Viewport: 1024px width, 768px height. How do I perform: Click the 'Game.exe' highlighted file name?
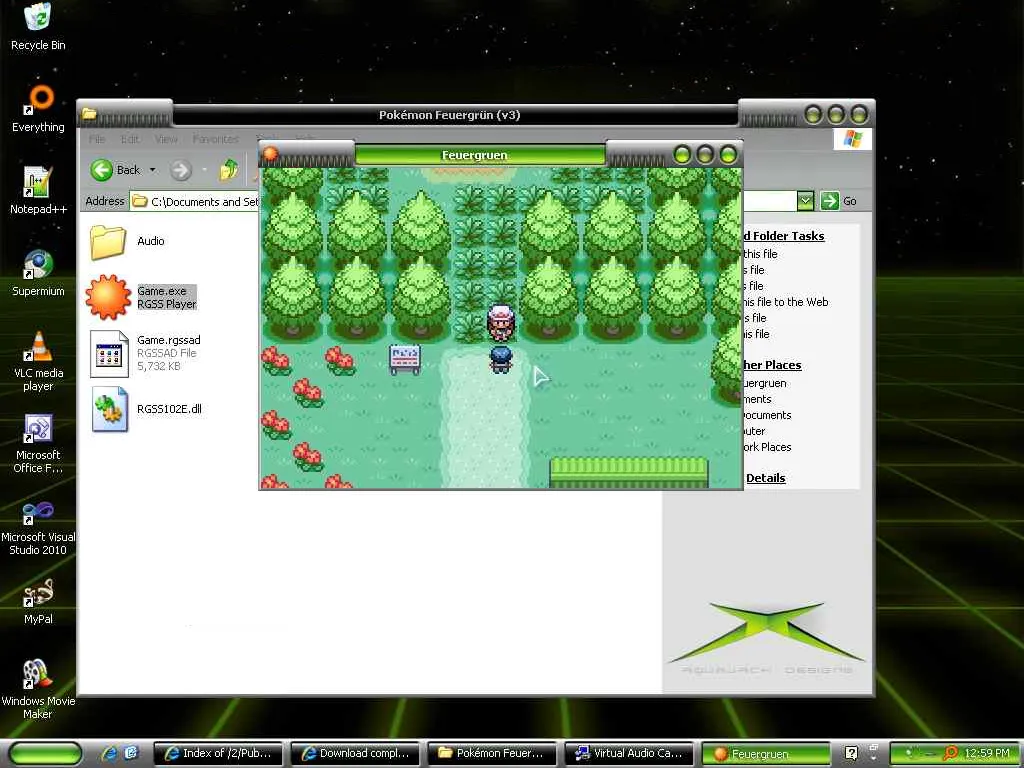(x=161, y=291)
